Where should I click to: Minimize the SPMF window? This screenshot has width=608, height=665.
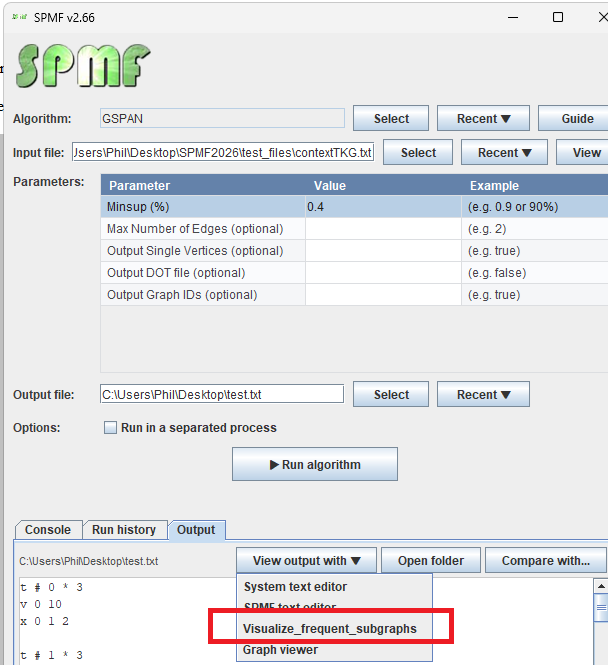(x=513, y=17)
